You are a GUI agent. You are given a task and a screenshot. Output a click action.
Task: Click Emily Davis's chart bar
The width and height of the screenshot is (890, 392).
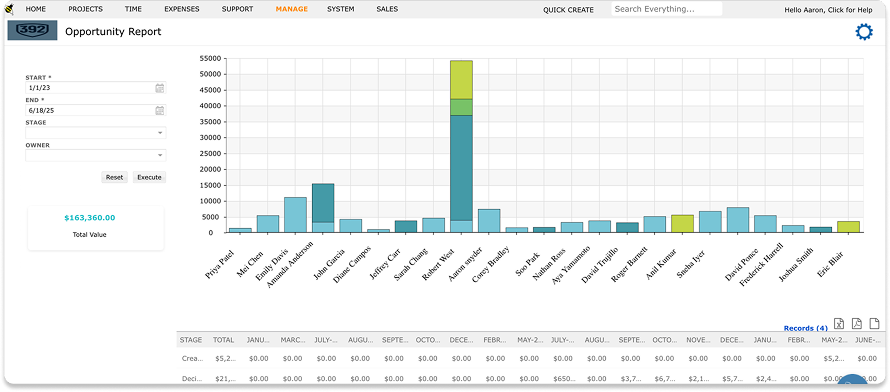tap(295, 215)
